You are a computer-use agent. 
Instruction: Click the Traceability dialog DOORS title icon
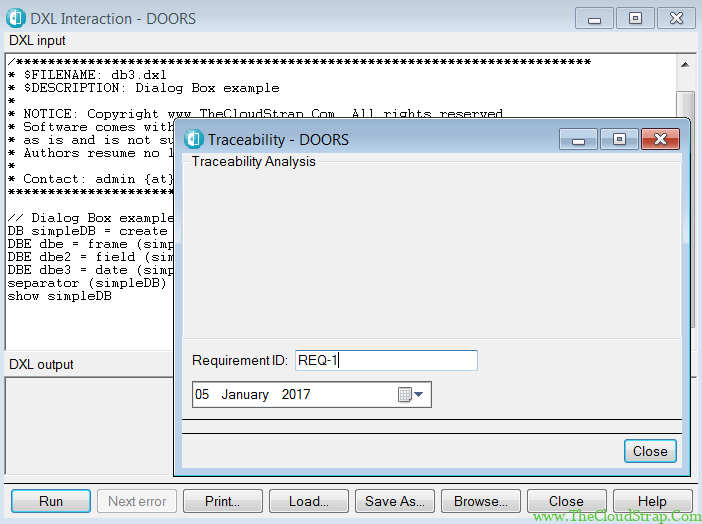point(194,139)
